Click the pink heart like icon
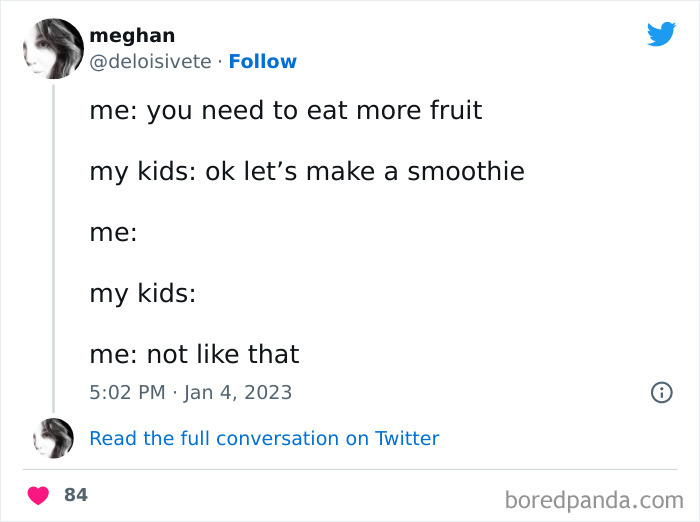 [x=39, y=495]
